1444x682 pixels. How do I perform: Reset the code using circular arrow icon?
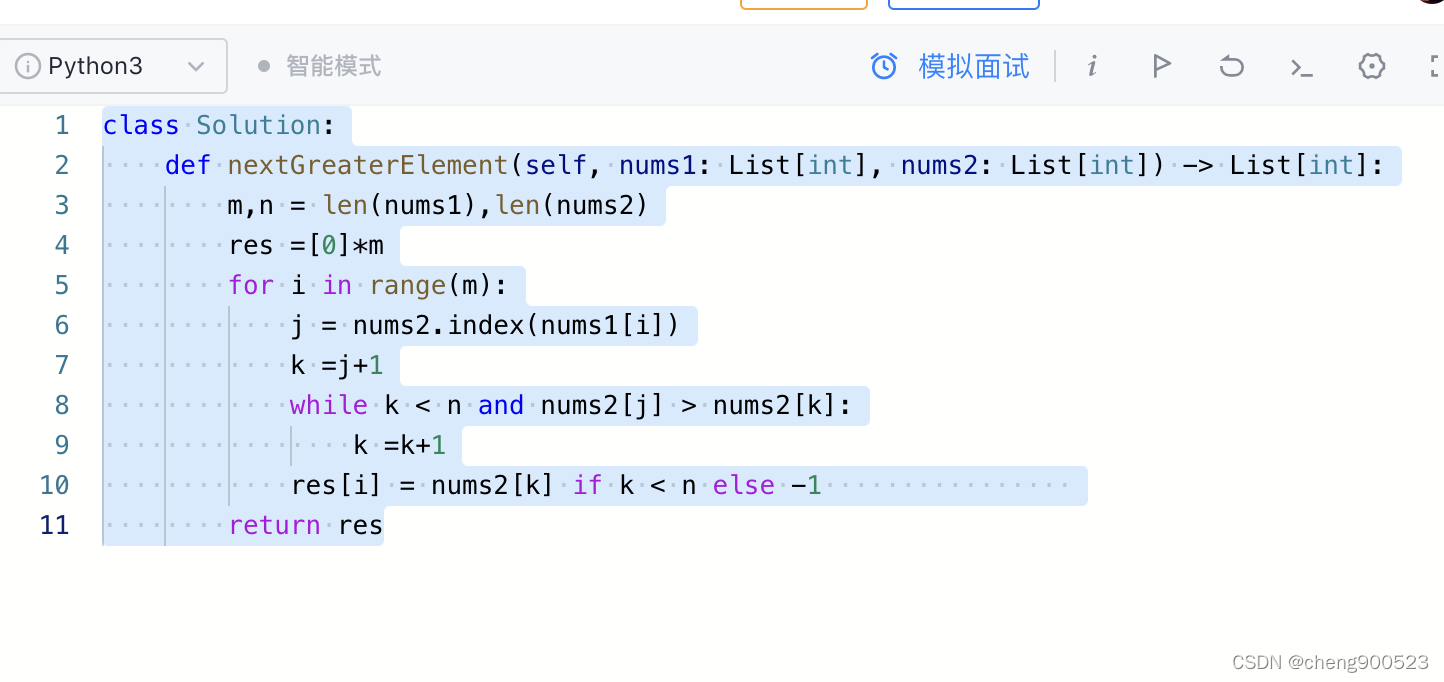click(1231, 66)
